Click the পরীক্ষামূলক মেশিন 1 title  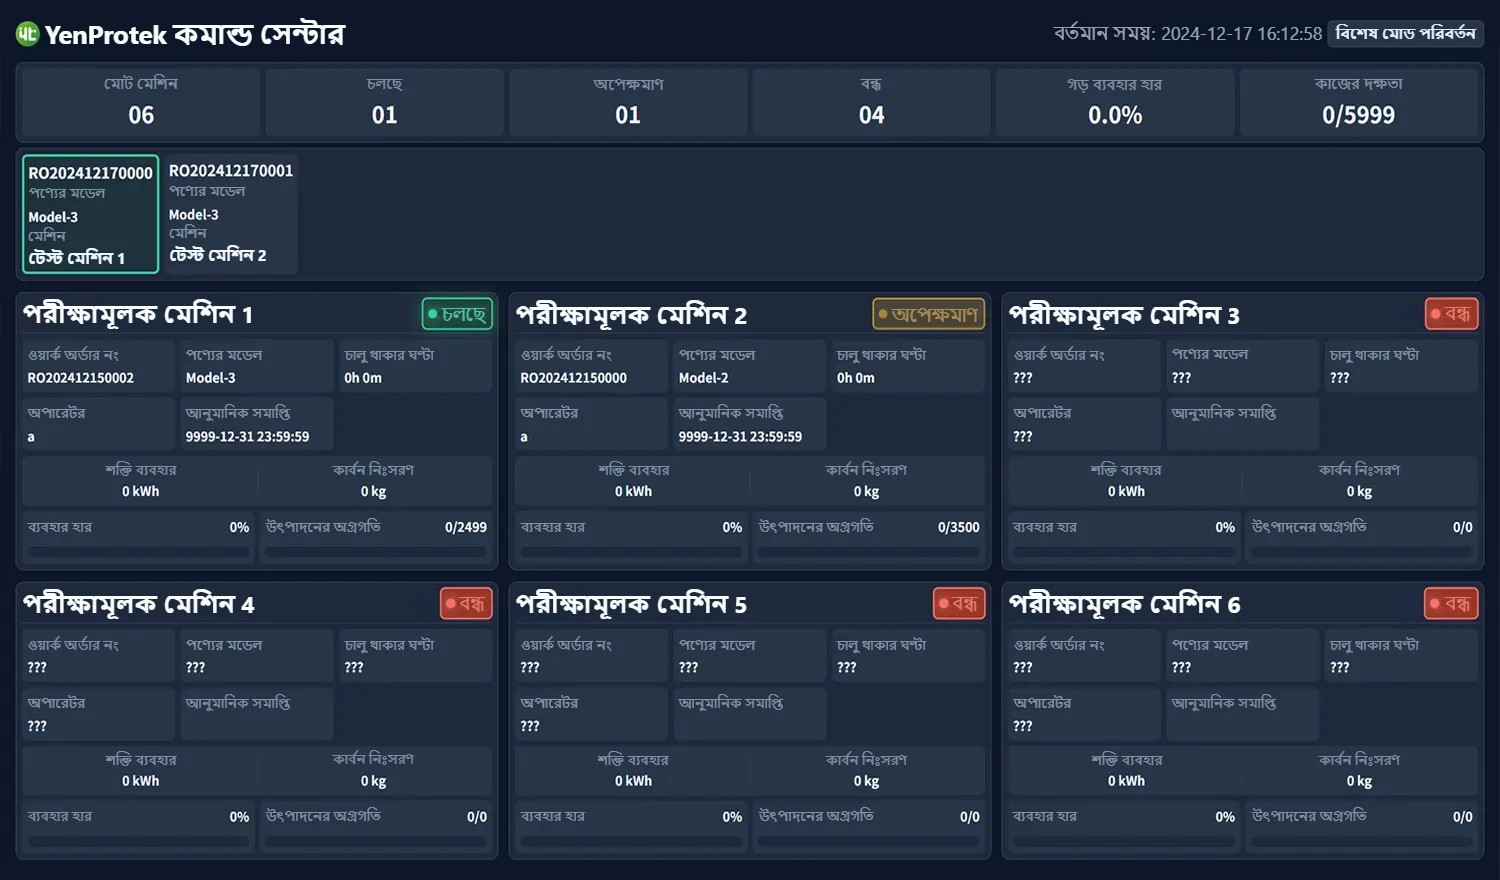pyautogui.click(x=138, y=314)
